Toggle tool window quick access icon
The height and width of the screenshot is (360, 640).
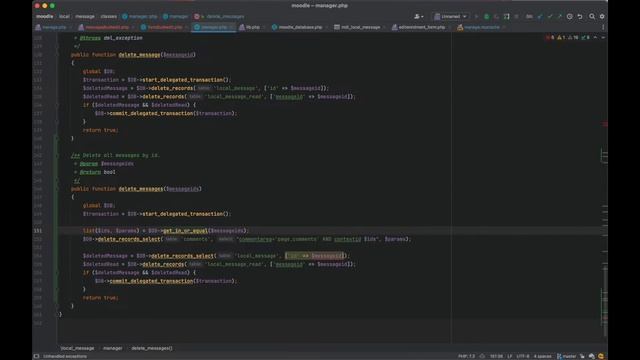[x=36, y=356]
